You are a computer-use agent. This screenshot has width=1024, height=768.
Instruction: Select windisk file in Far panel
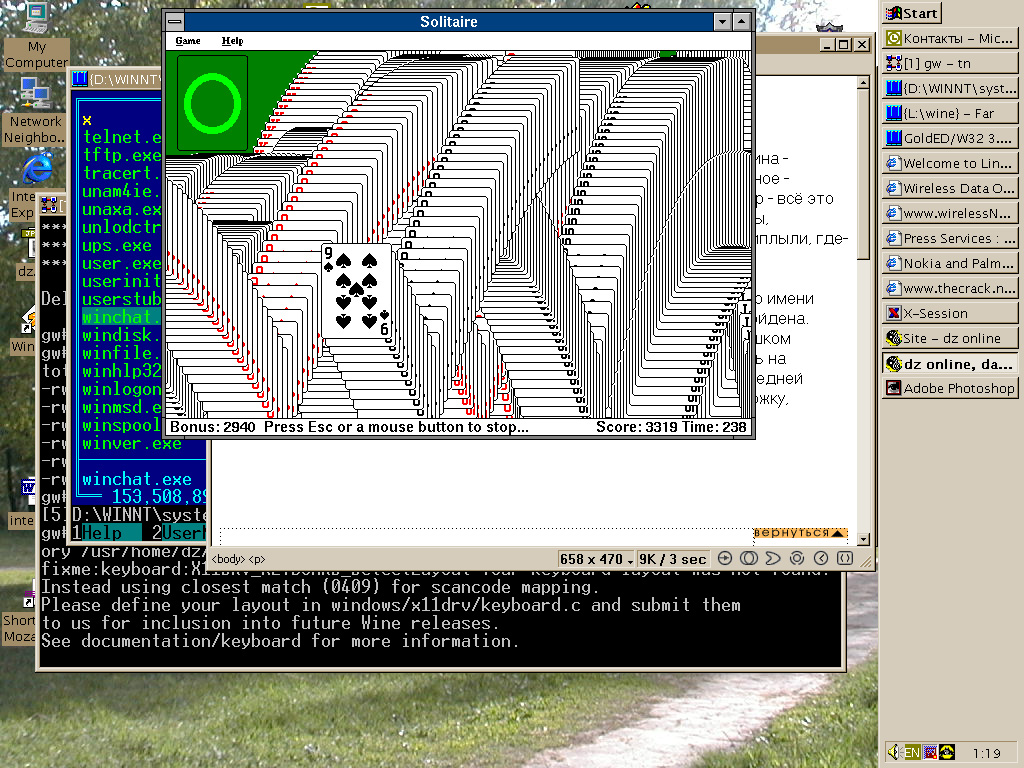coord(121,336)
